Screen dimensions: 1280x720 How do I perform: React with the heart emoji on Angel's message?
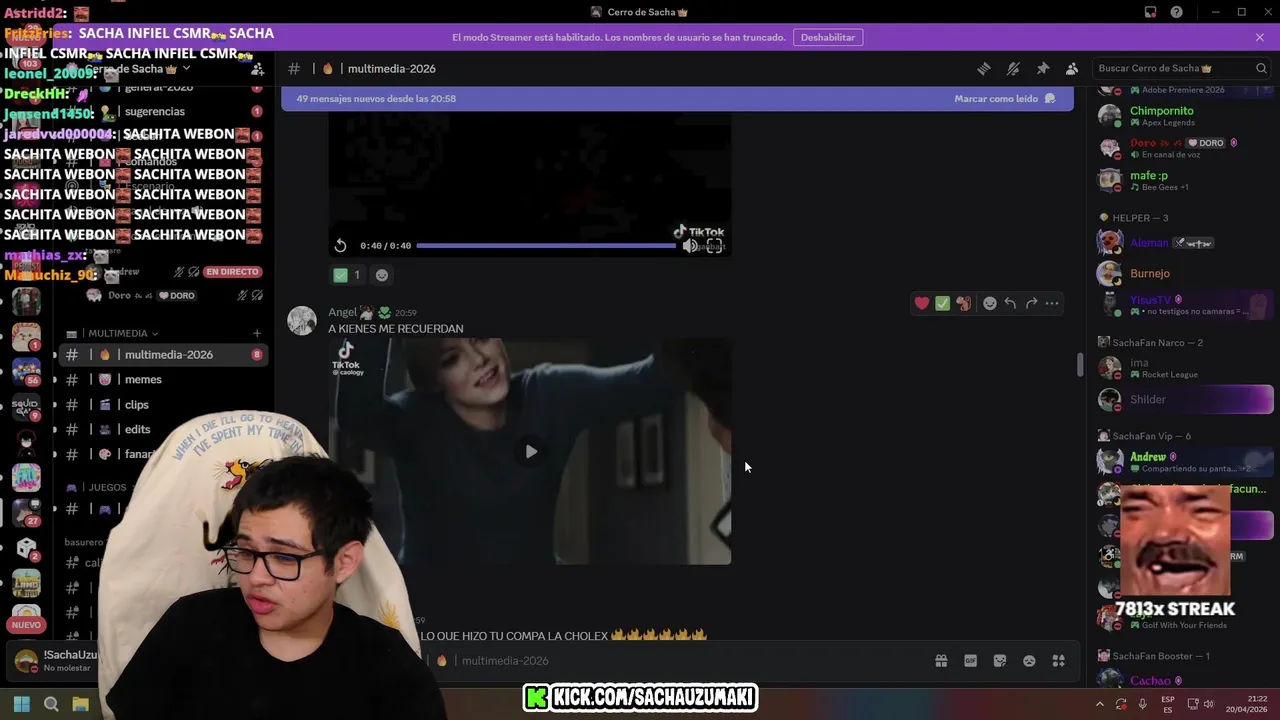(x=922, y=303)
